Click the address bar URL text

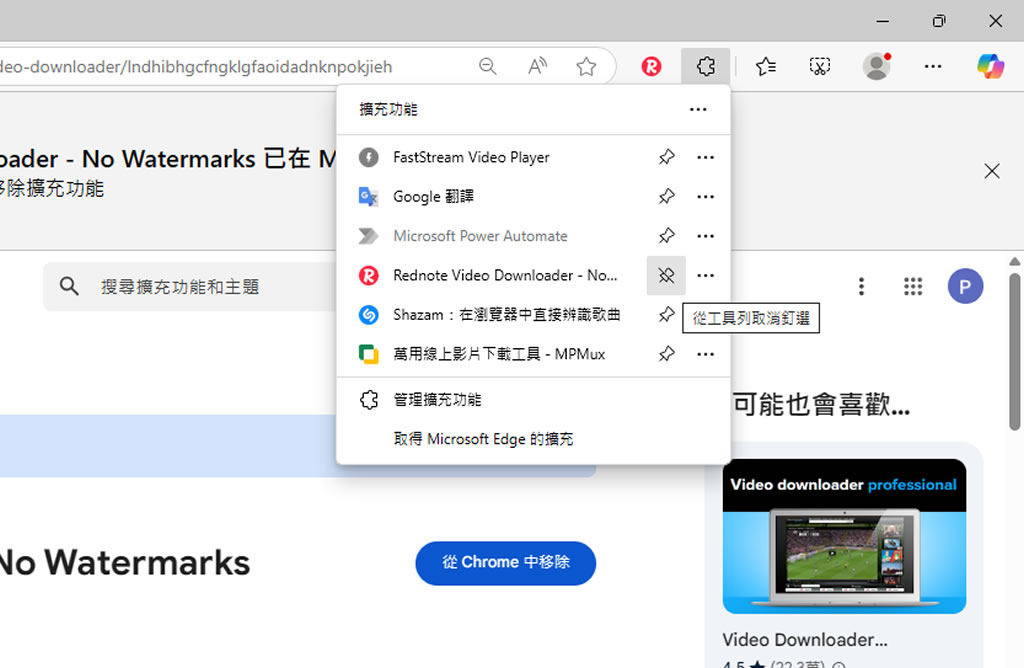coord(196,67)
